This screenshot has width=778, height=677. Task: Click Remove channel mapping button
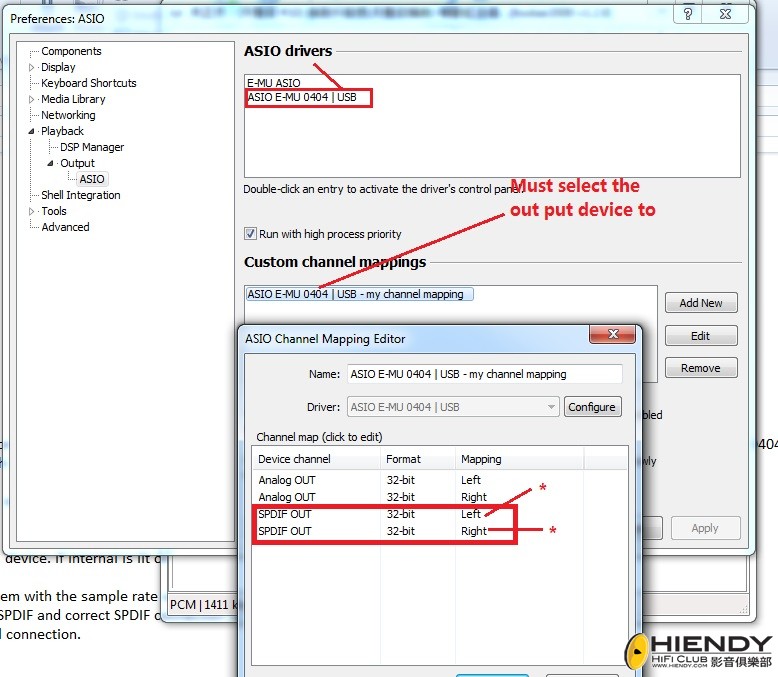click(701, 368)
